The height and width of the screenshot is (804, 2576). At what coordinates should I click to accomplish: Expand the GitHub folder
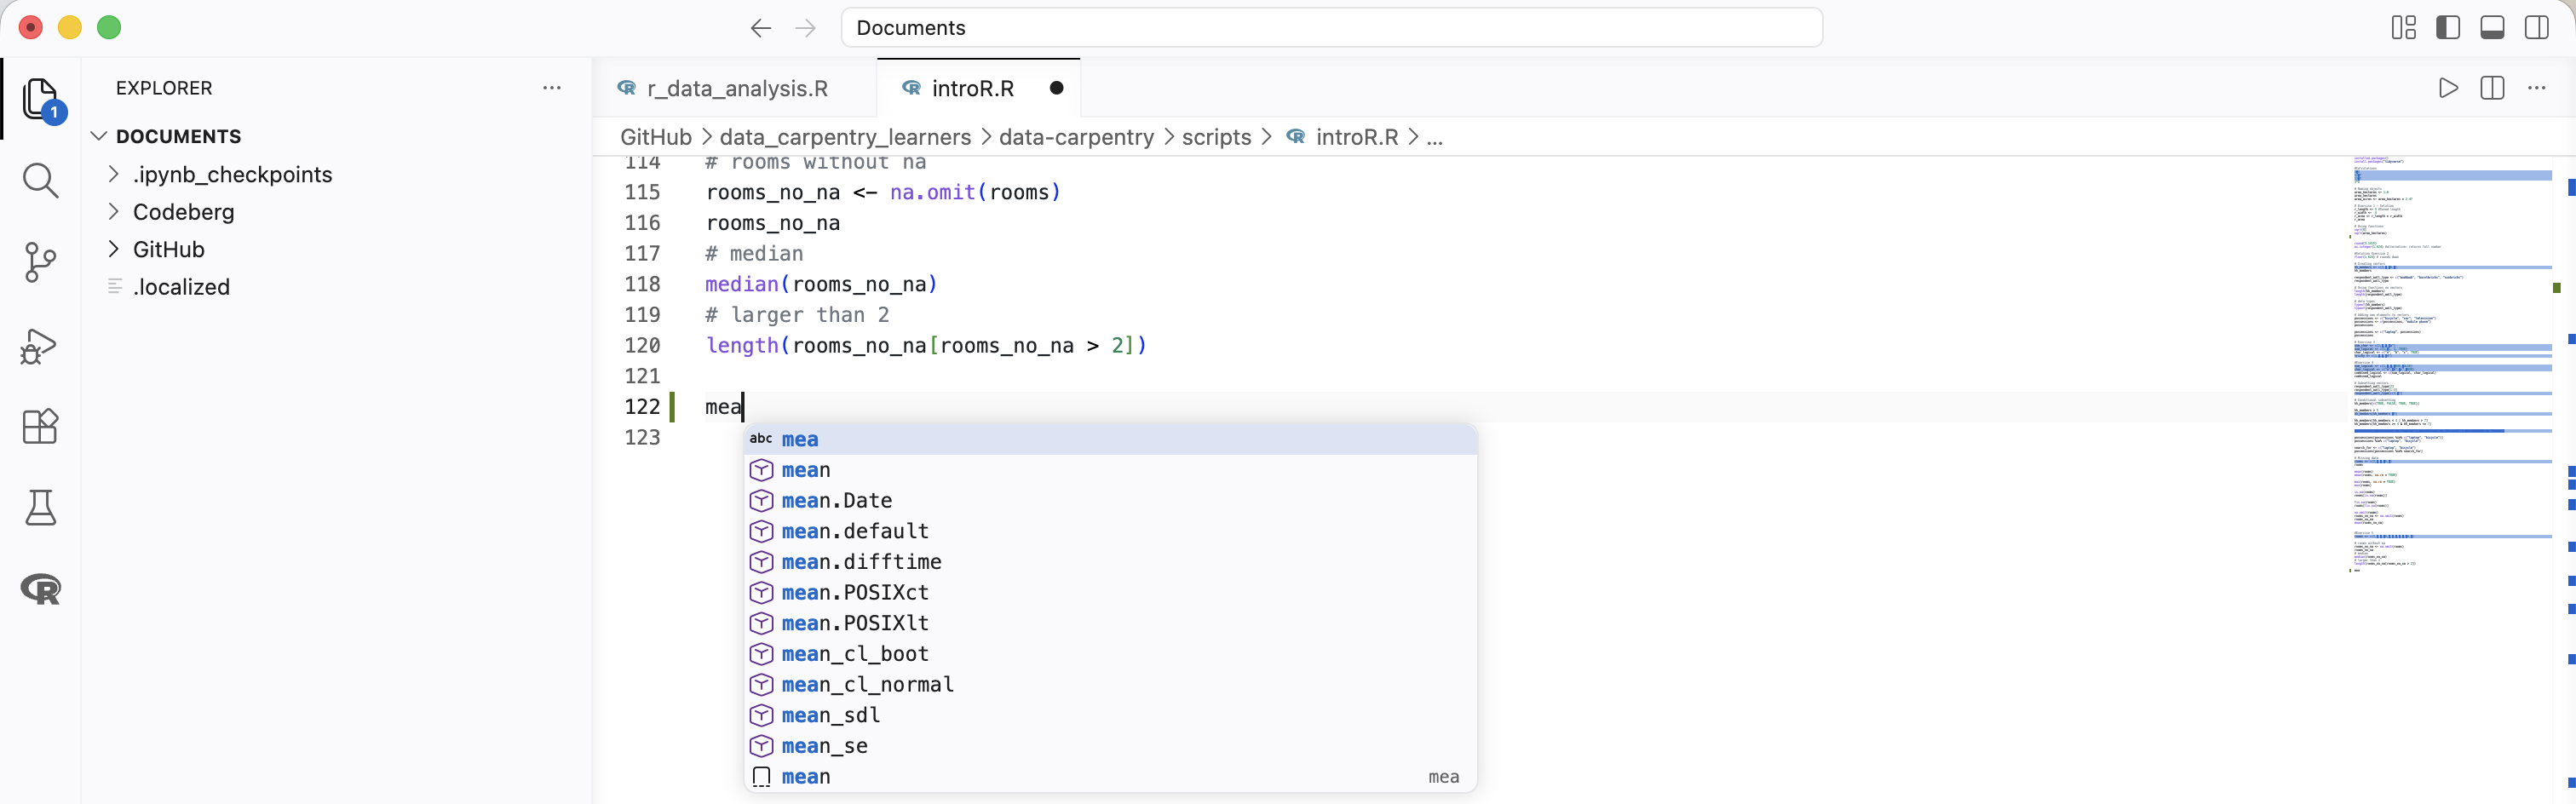168,249
